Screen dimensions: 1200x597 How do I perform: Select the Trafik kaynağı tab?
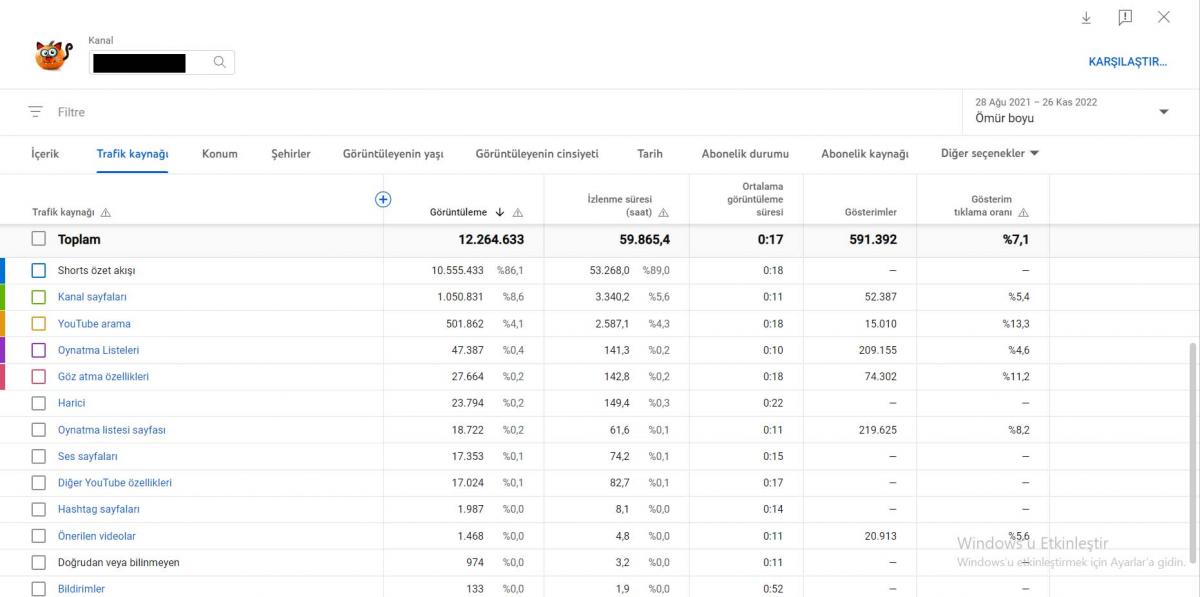click(132, 154)
